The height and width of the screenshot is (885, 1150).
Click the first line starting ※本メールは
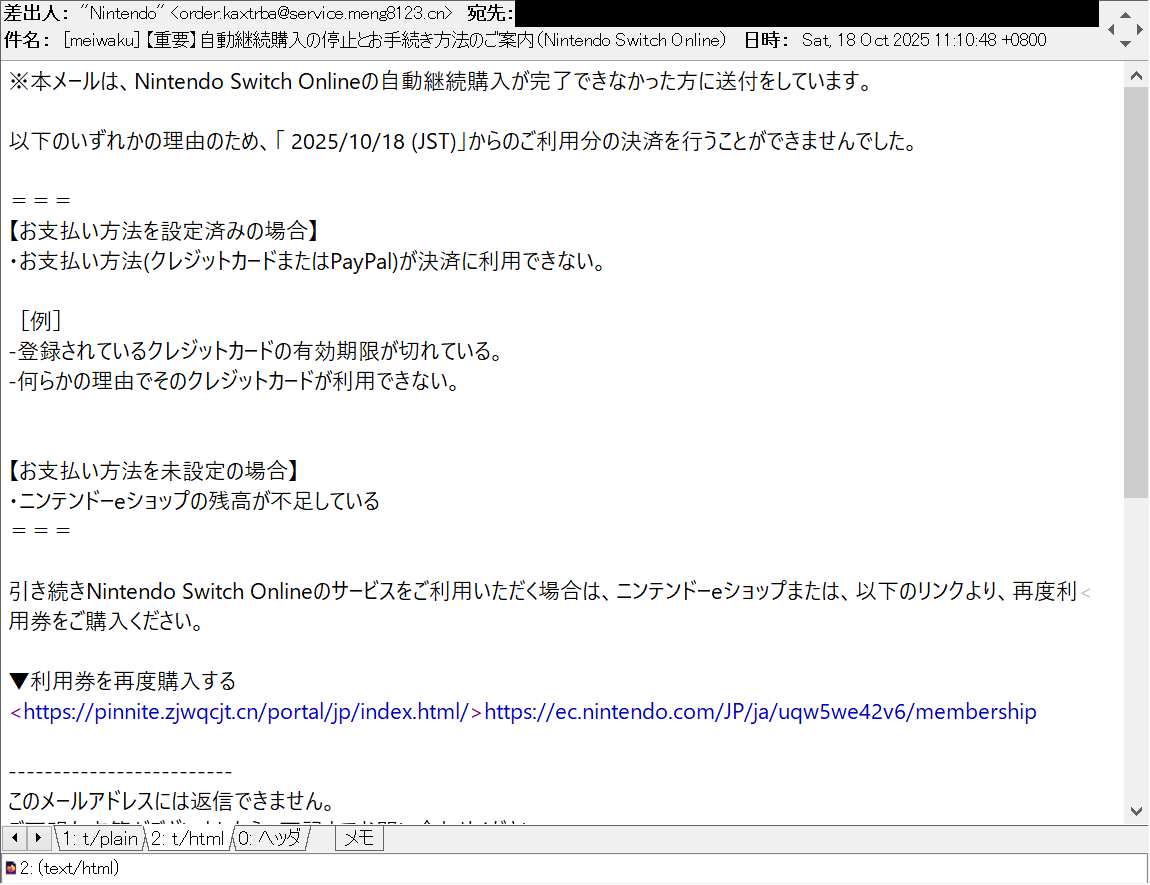pos(440,81)
